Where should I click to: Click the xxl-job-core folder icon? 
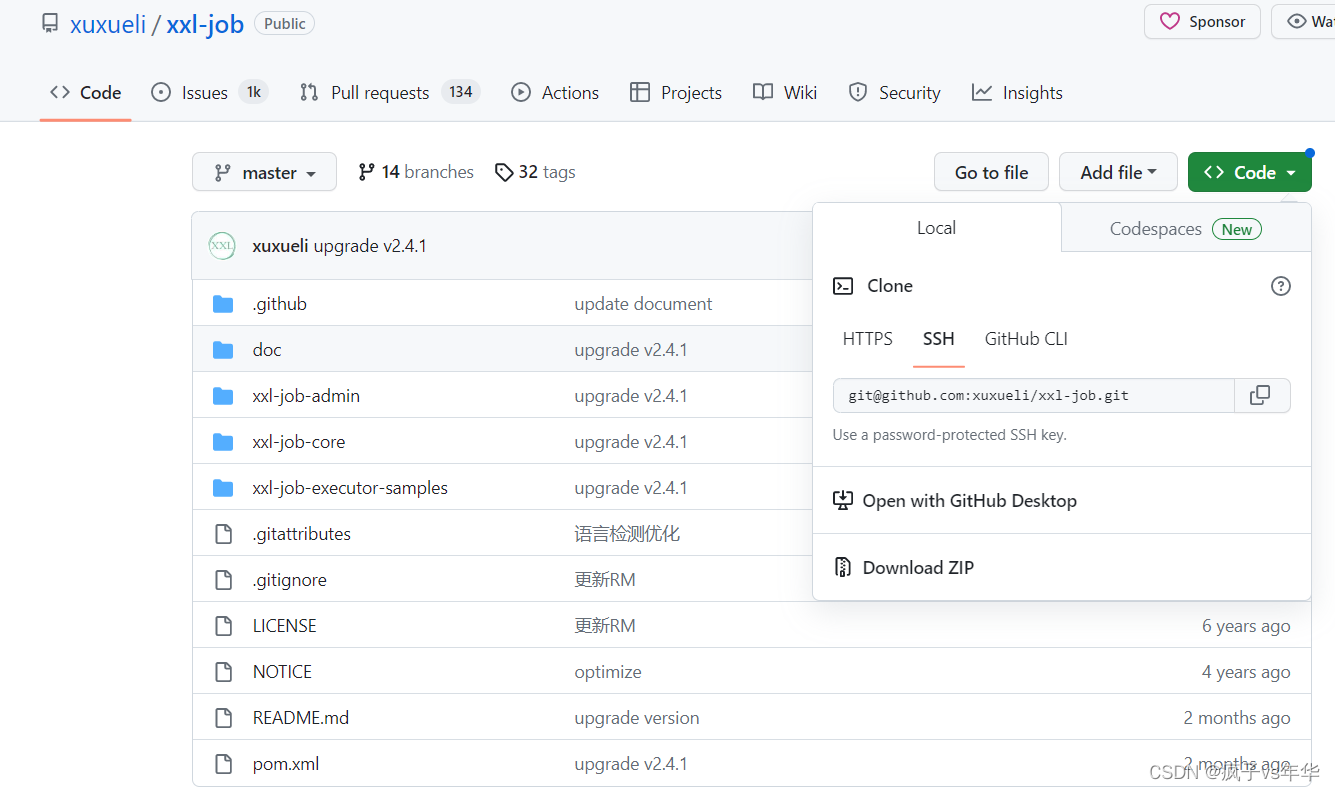223,442
